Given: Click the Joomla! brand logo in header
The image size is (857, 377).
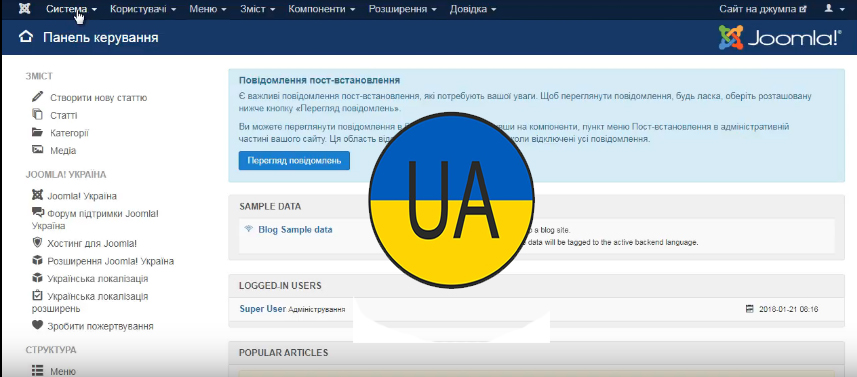Looking at the screenshot, I should point(780,37).
